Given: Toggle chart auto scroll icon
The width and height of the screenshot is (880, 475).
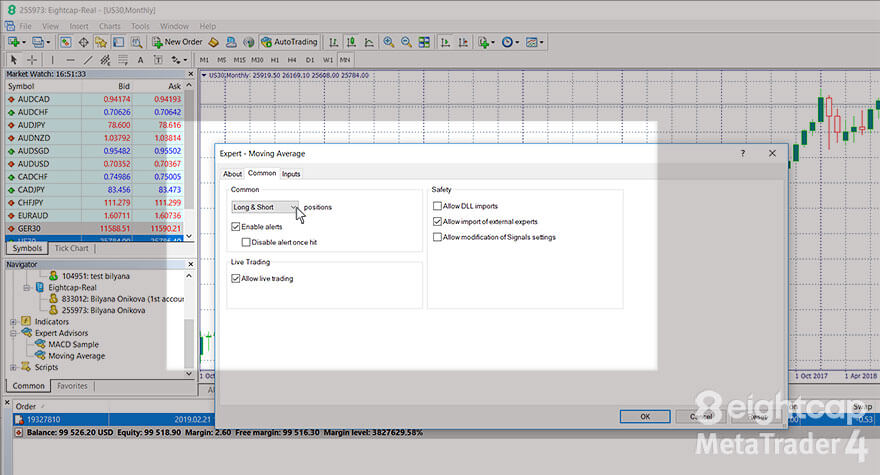Looking at the screenshot, I should pyautogui.click(x=445, y=42).
